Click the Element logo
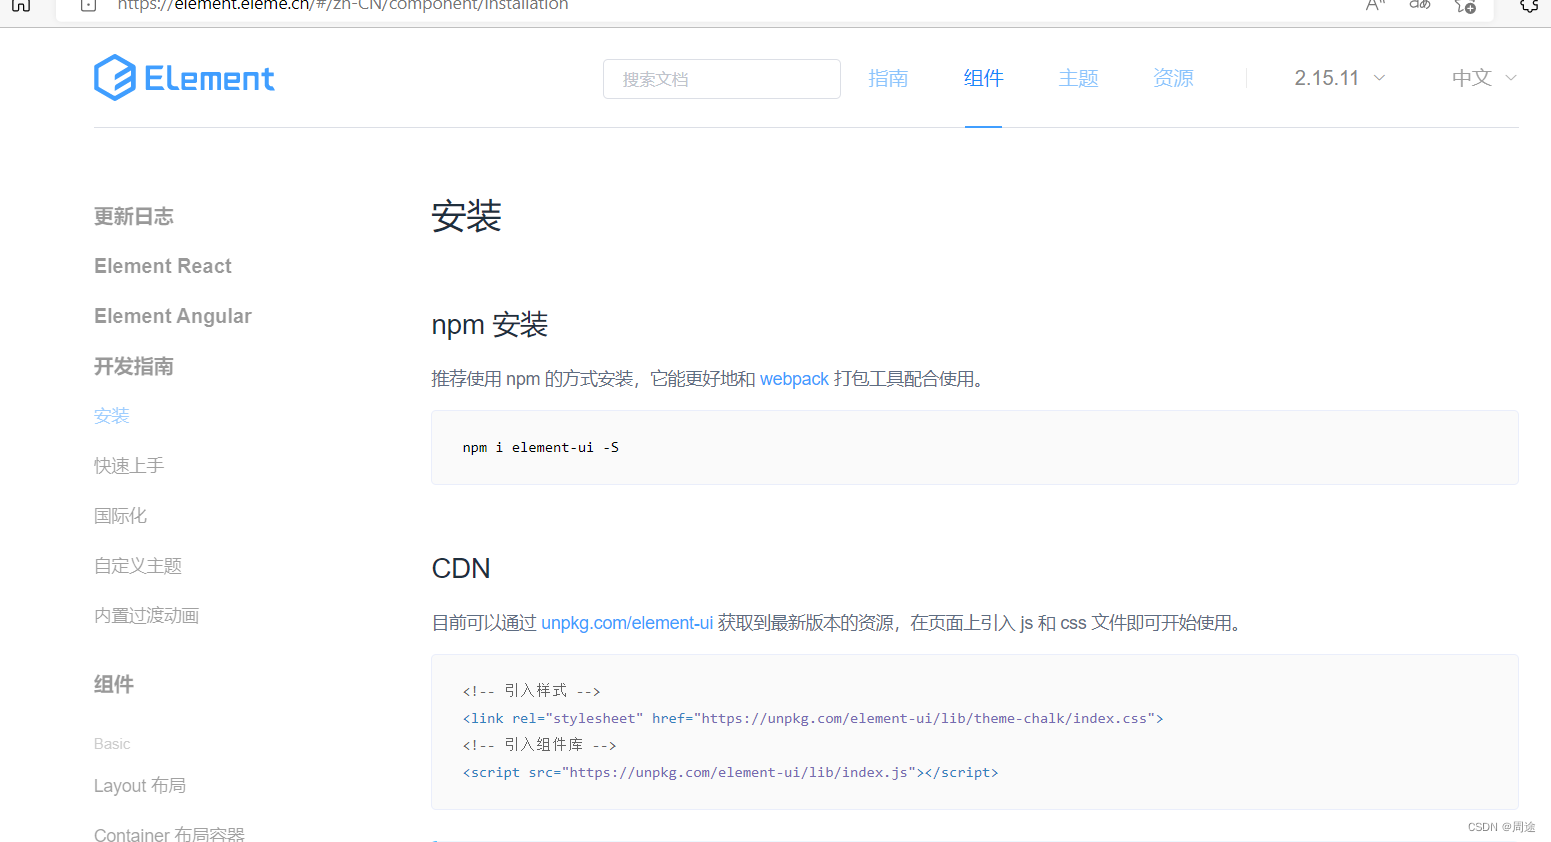 click(x=184, y=77)
